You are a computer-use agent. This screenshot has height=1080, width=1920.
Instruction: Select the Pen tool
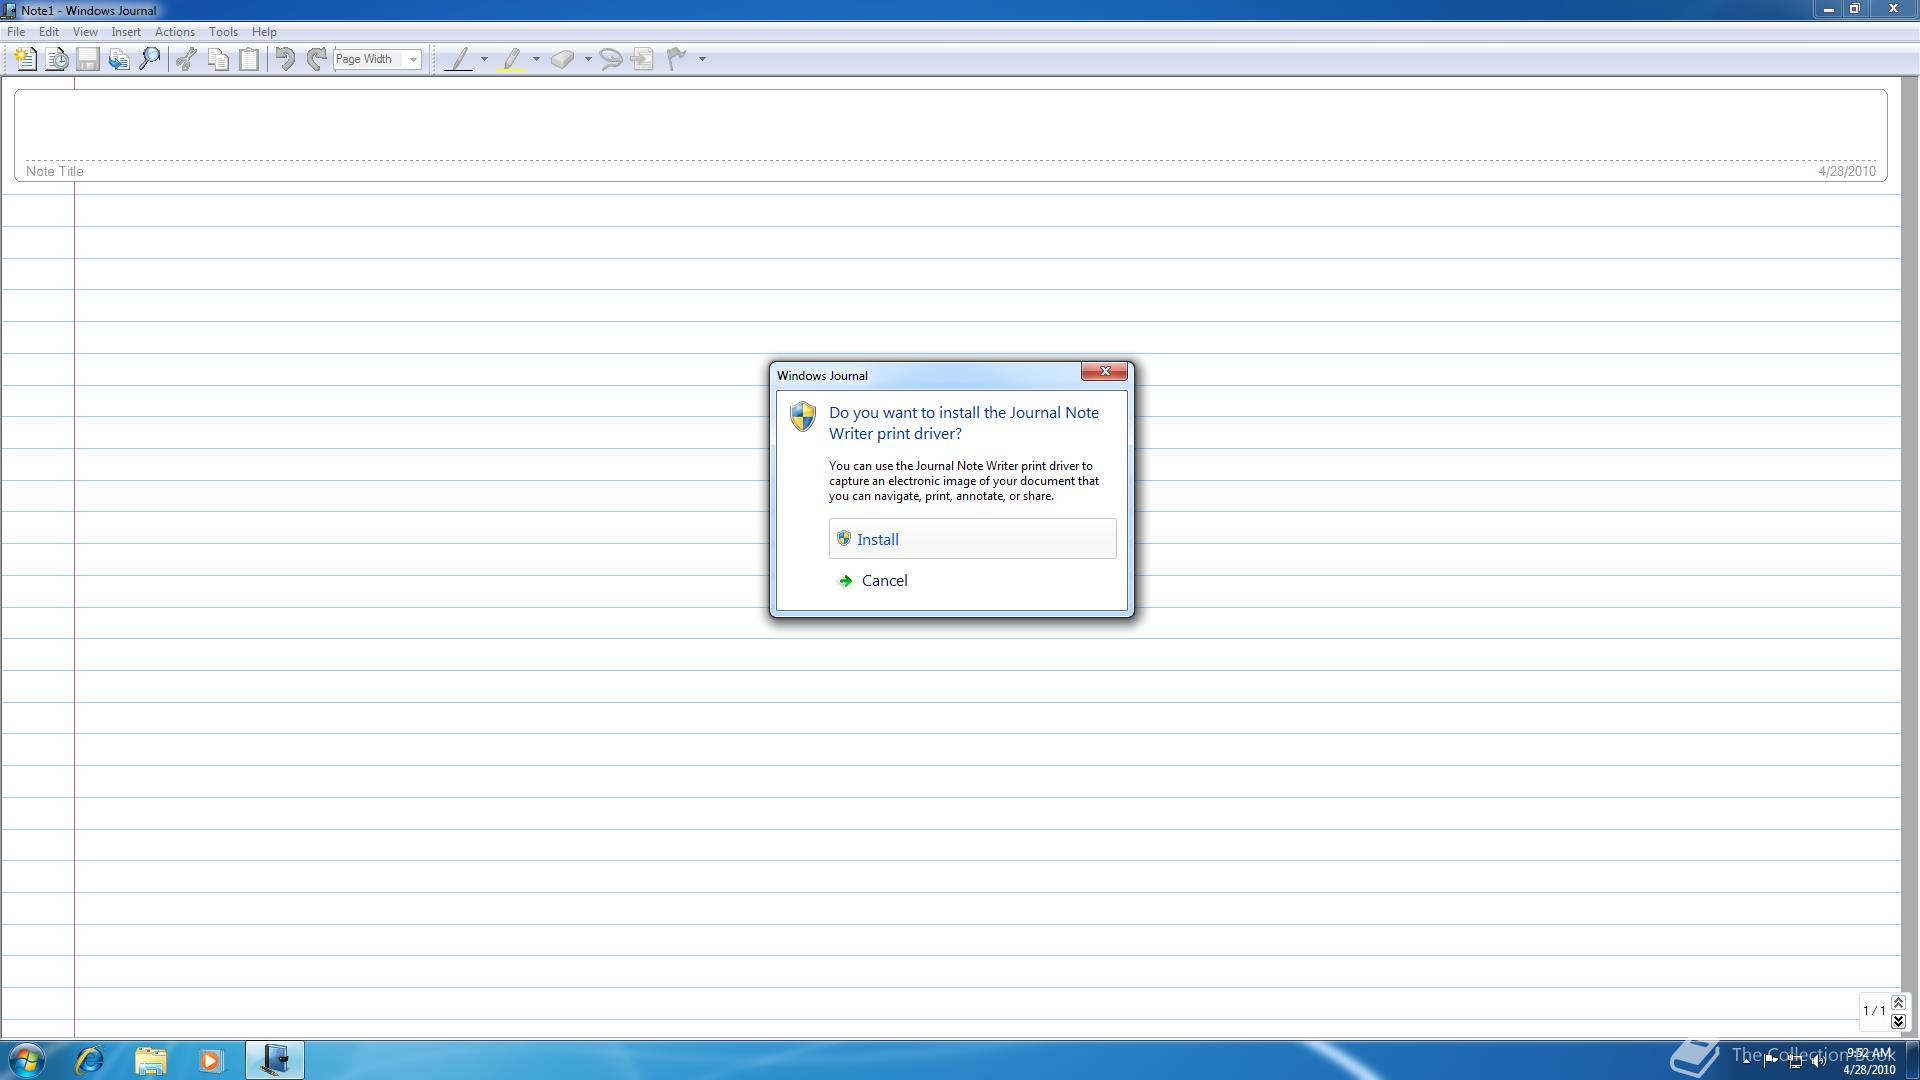[x=459, y=59]
